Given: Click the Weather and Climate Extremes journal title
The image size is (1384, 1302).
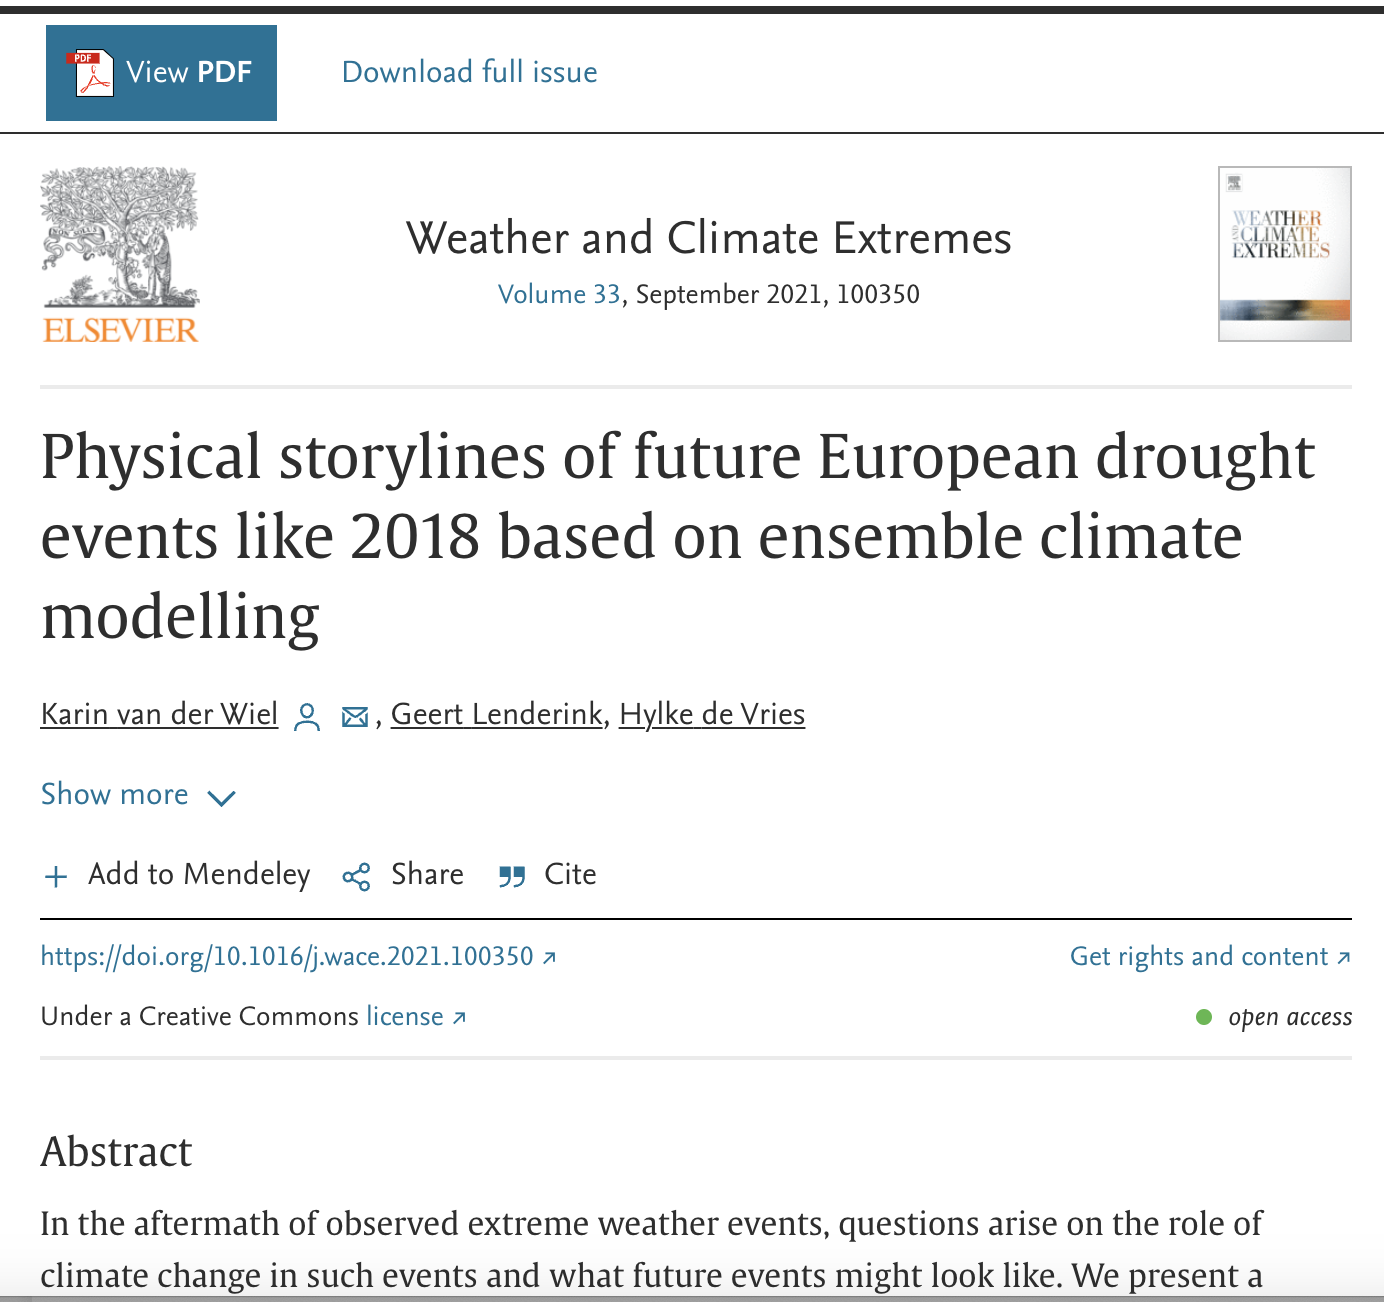Looking at the screenshot, I should [708, 238].
